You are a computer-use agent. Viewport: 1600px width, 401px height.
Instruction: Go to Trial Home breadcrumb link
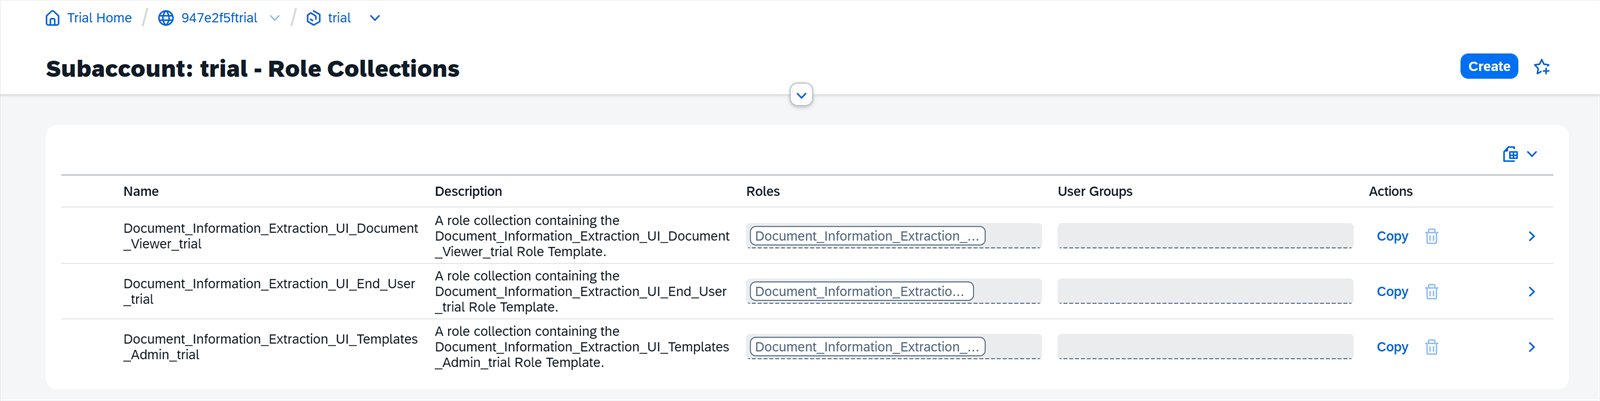(99, 18)
